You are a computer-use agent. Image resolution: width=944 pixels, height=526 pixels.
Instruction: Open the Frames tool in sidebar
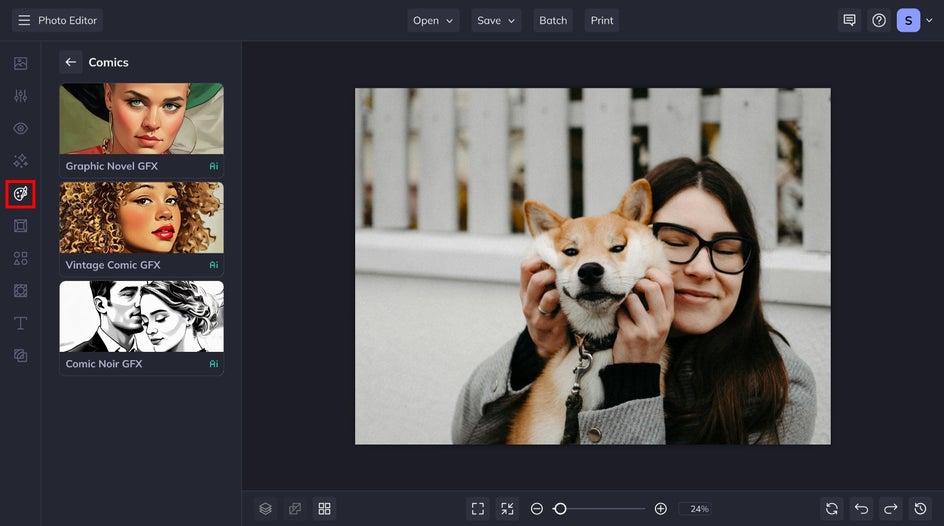pyautogui.click(x=20, y=226)
